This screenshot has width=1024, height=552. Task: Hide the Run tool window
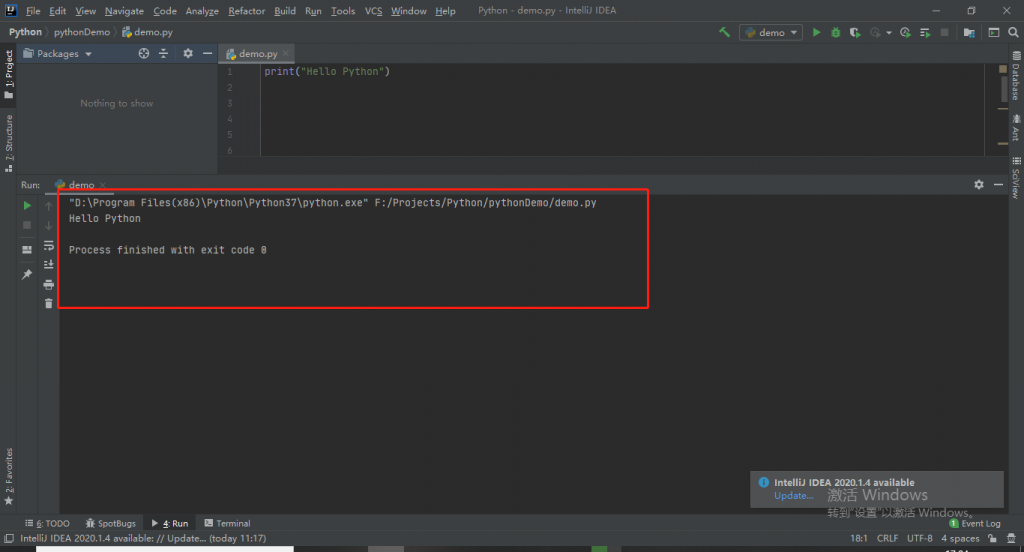998,185
